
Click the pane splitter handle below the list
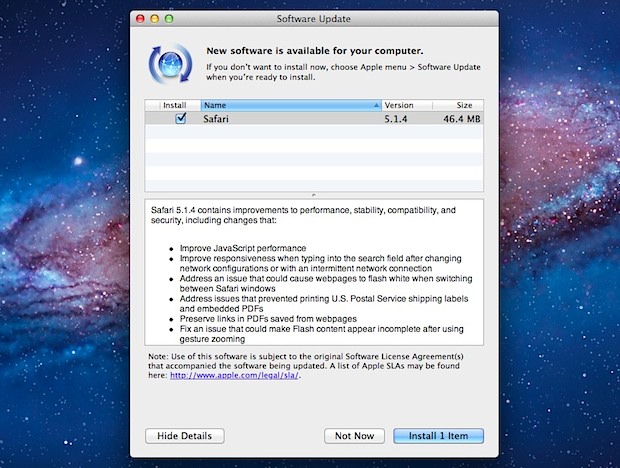point(314,195)
